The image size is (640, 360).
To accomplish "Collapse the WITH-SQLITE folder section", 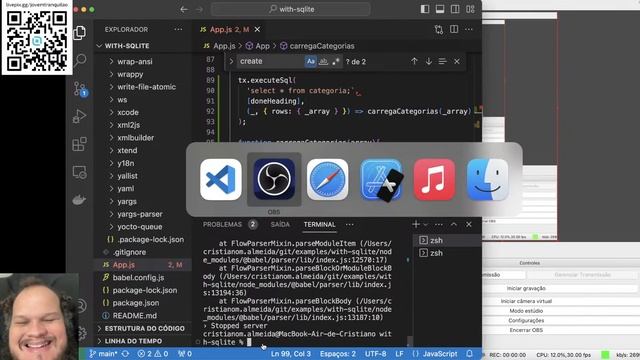I will coord(127,46).
